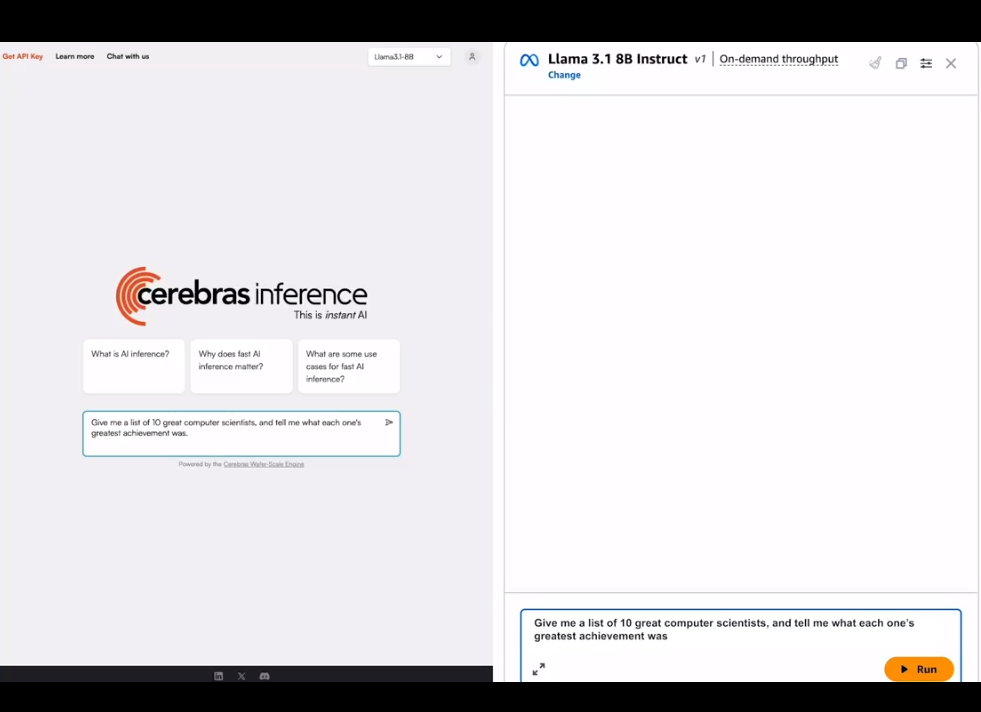Run the prompt with Run button

(x=918, y=669)
